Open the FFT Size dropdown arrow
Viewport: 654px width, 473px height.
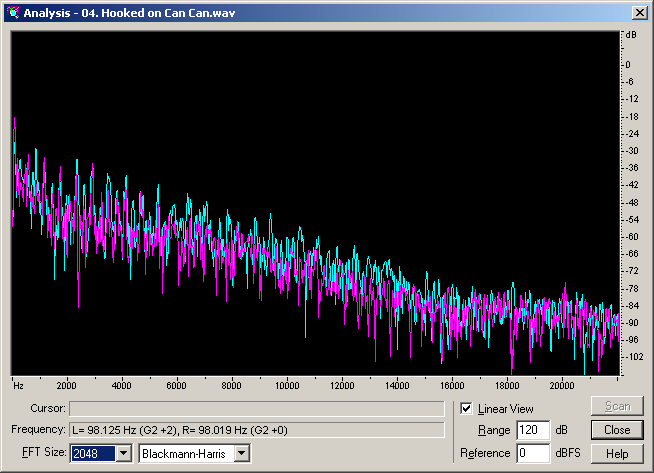(123, 454)
